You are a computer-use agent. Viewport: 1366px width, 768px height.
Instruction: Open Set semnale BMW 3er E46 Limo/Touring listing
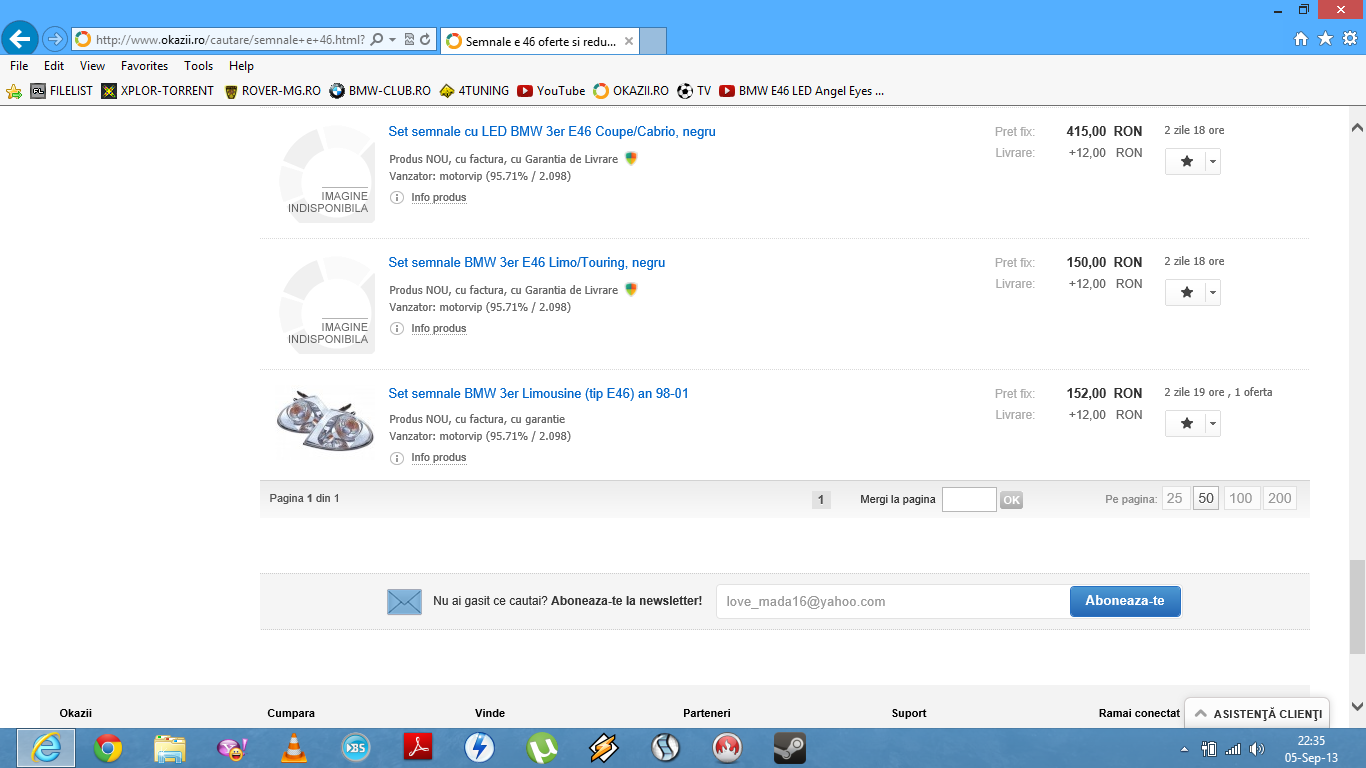pyautogui.click(x=527, y=262)
